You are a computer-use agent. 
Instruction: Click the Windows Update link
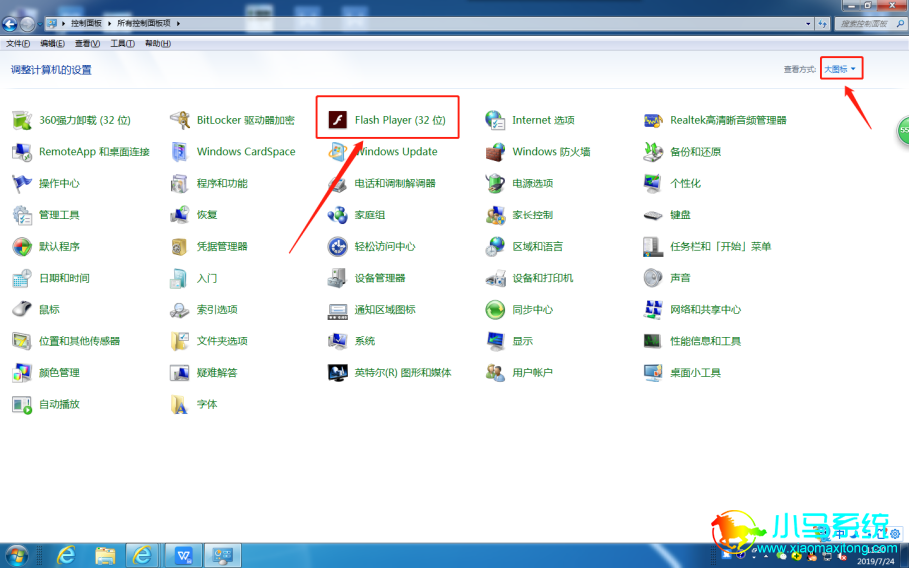tap(397, 152)
